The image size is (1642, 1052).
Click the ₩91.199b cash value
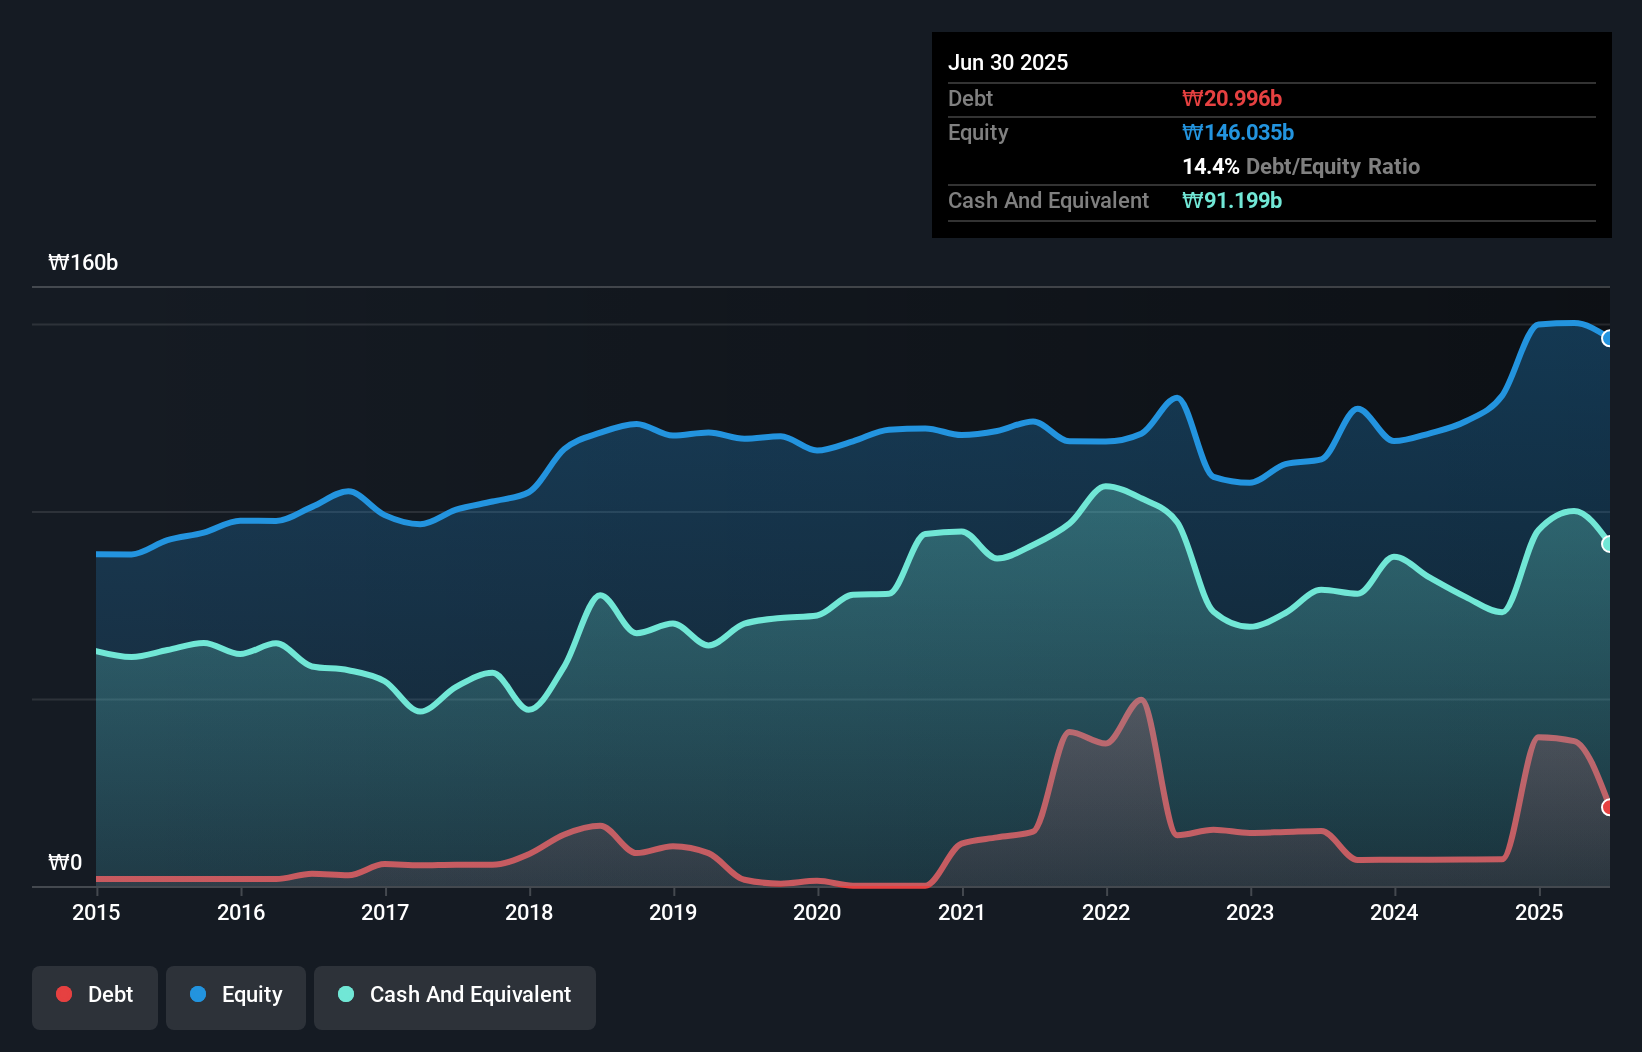coord(1232,200)
